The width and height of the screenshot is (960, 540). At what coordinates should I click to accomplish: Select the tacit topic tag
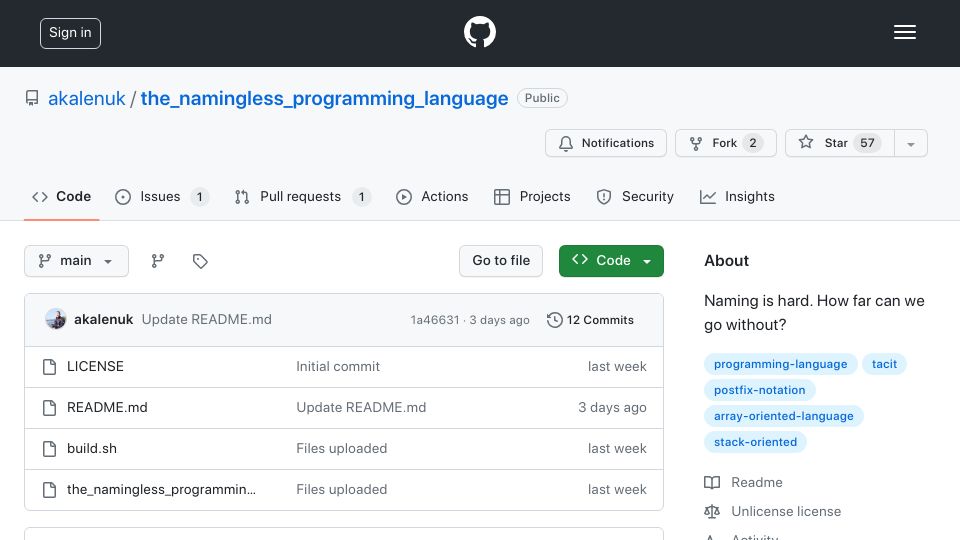click(x=884, y=364)
